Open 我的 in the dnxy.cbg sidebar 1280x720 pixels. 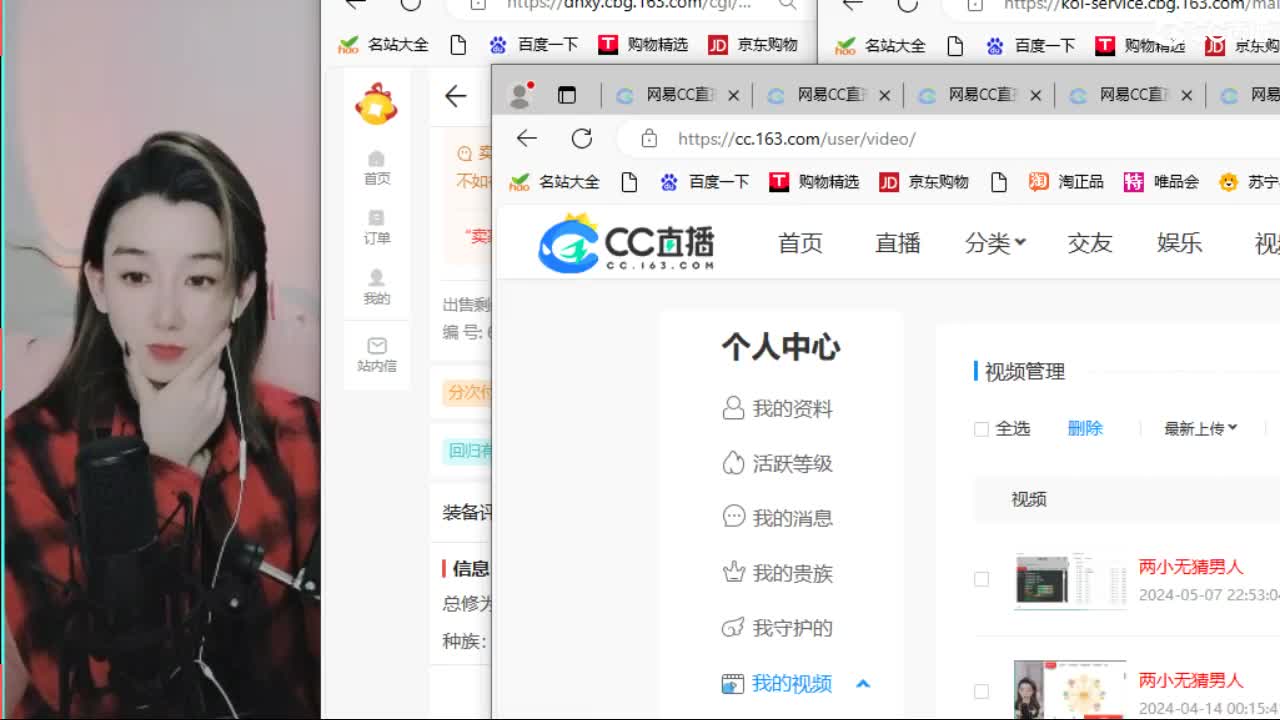(377, 288)
